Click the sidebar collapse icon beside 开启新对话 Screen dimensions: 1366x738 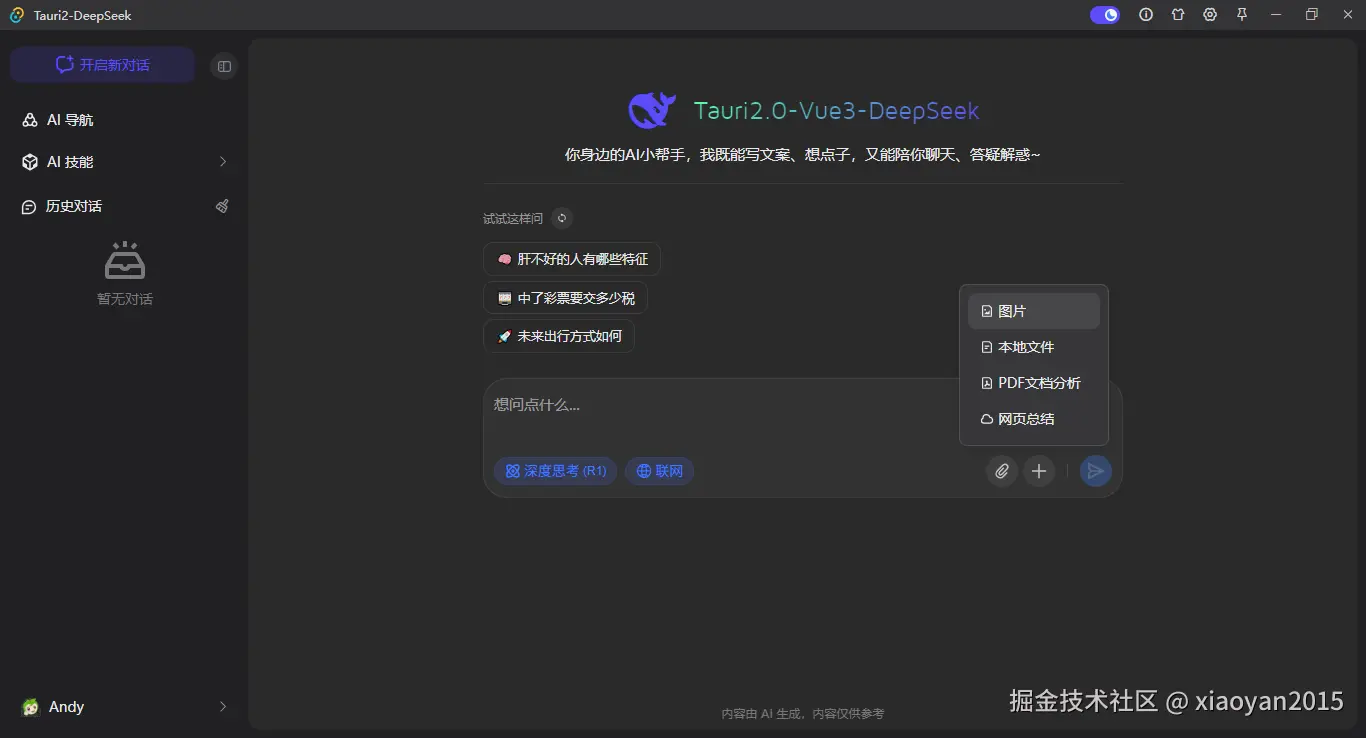point(223,65)
